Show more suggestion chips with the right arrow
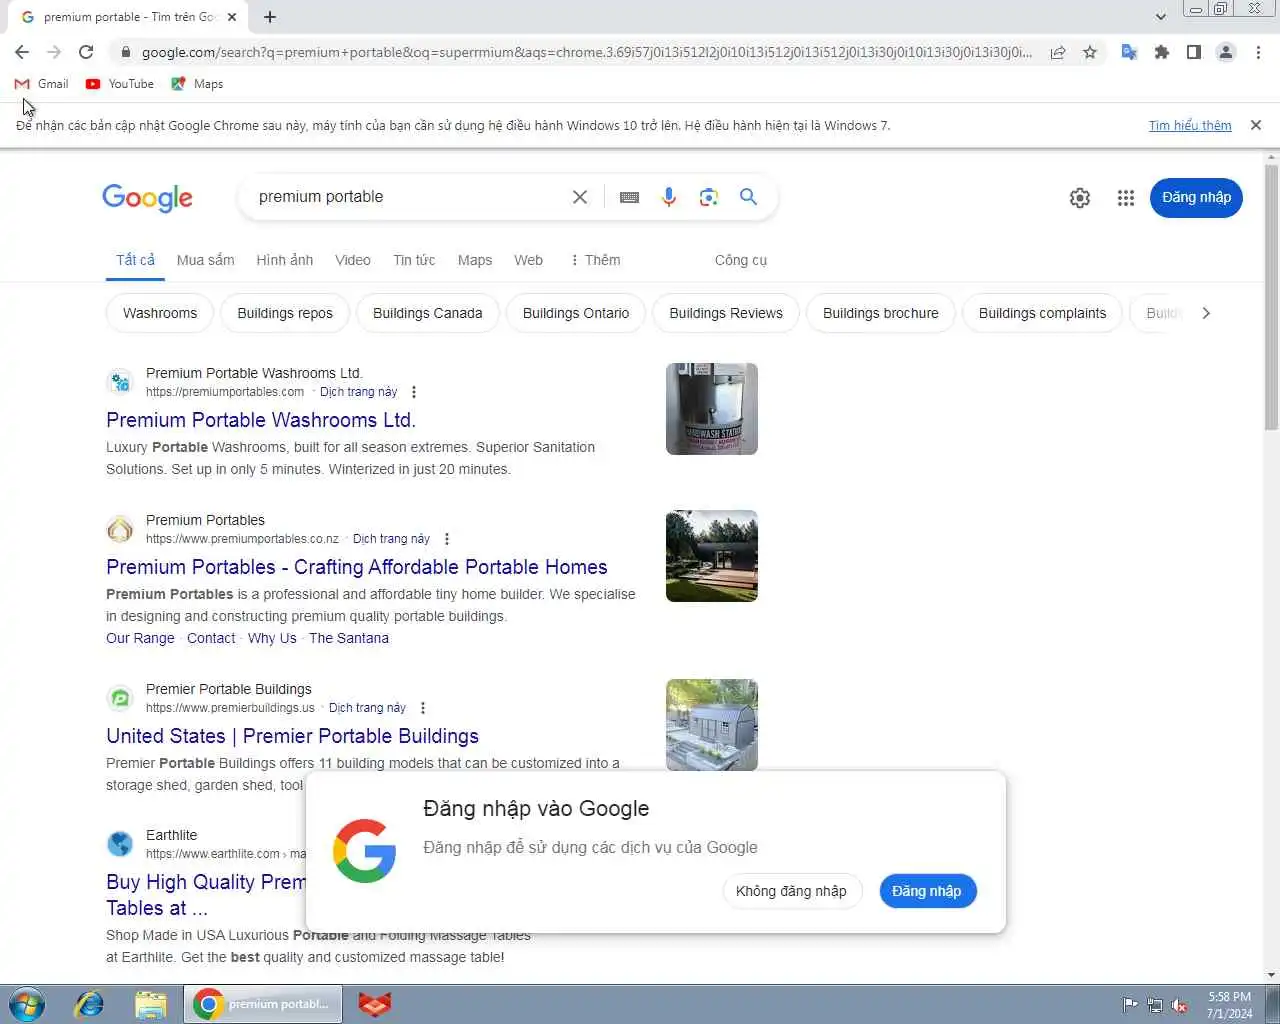Viewport: 1280px width, 1024px height. click(x=1206, y=313)
